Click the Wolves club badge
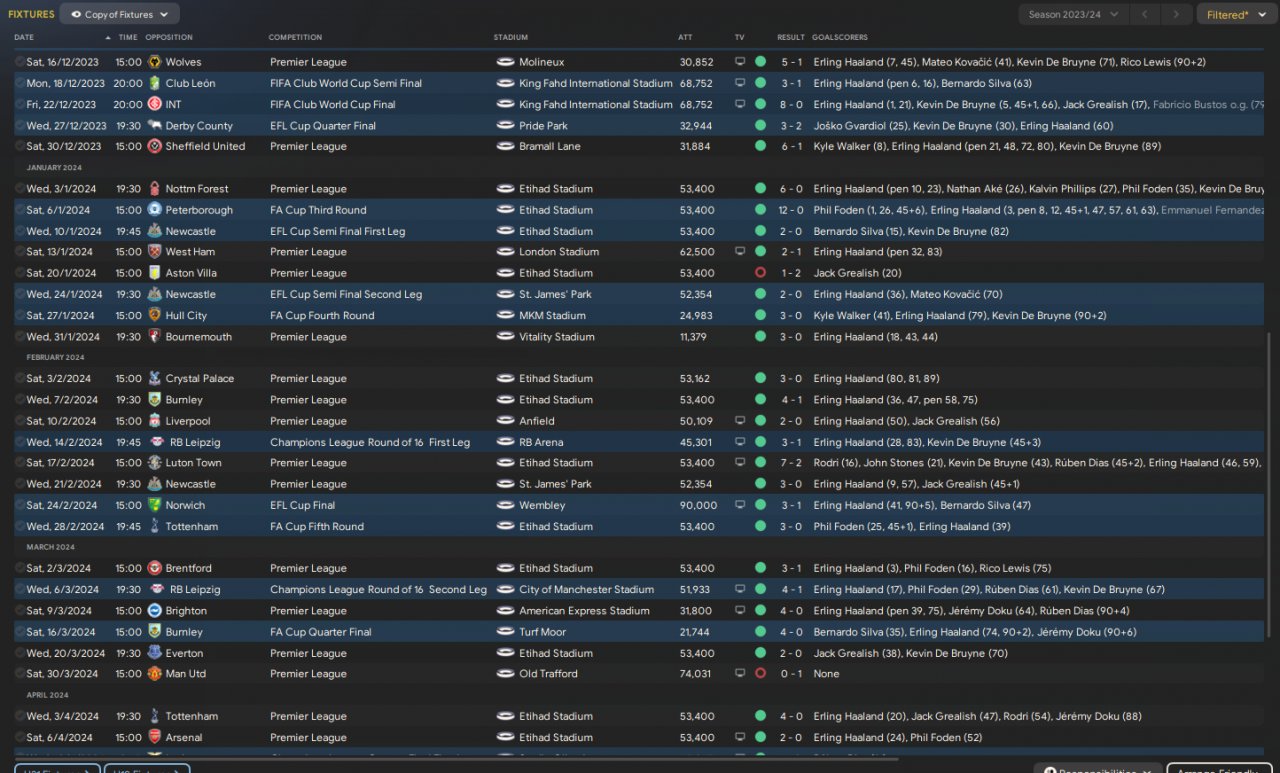The width and height of the screenshot is (1280, 773). click(x=155, y=62)
